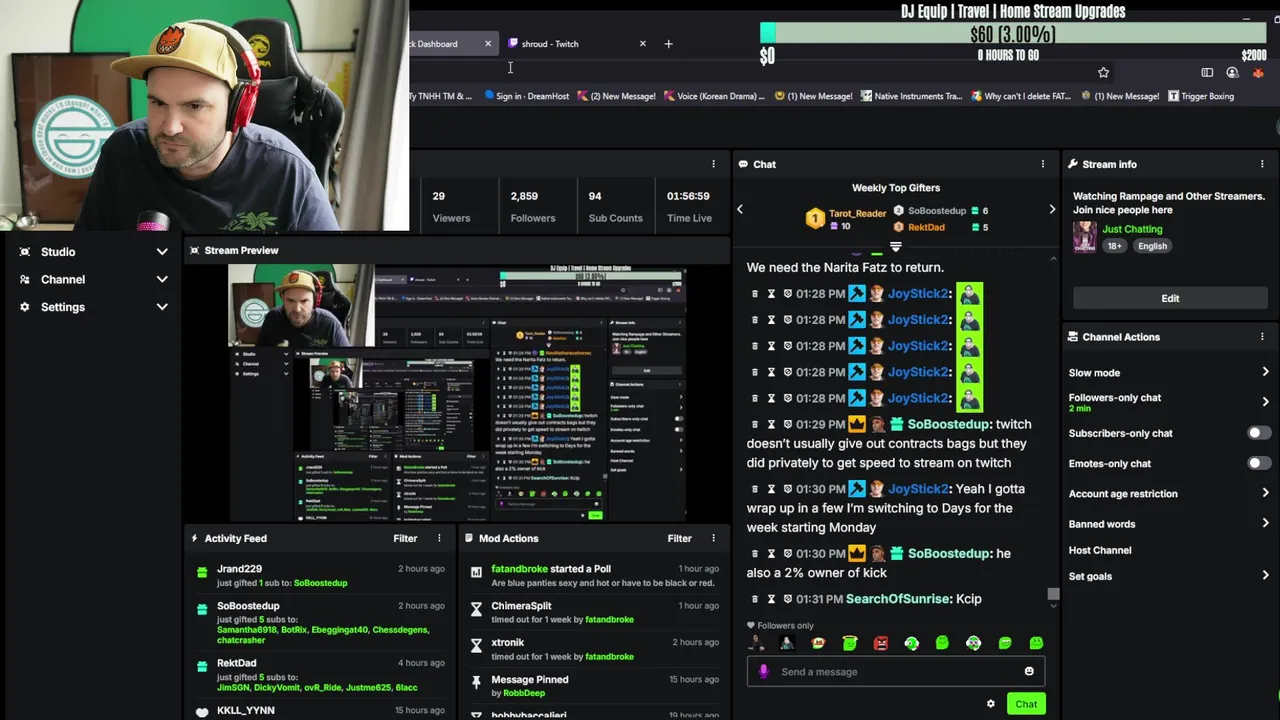Open the Just Chatting category link
The width and height of the screenshot is (1280, 720).
click(x=1132, y=229)
